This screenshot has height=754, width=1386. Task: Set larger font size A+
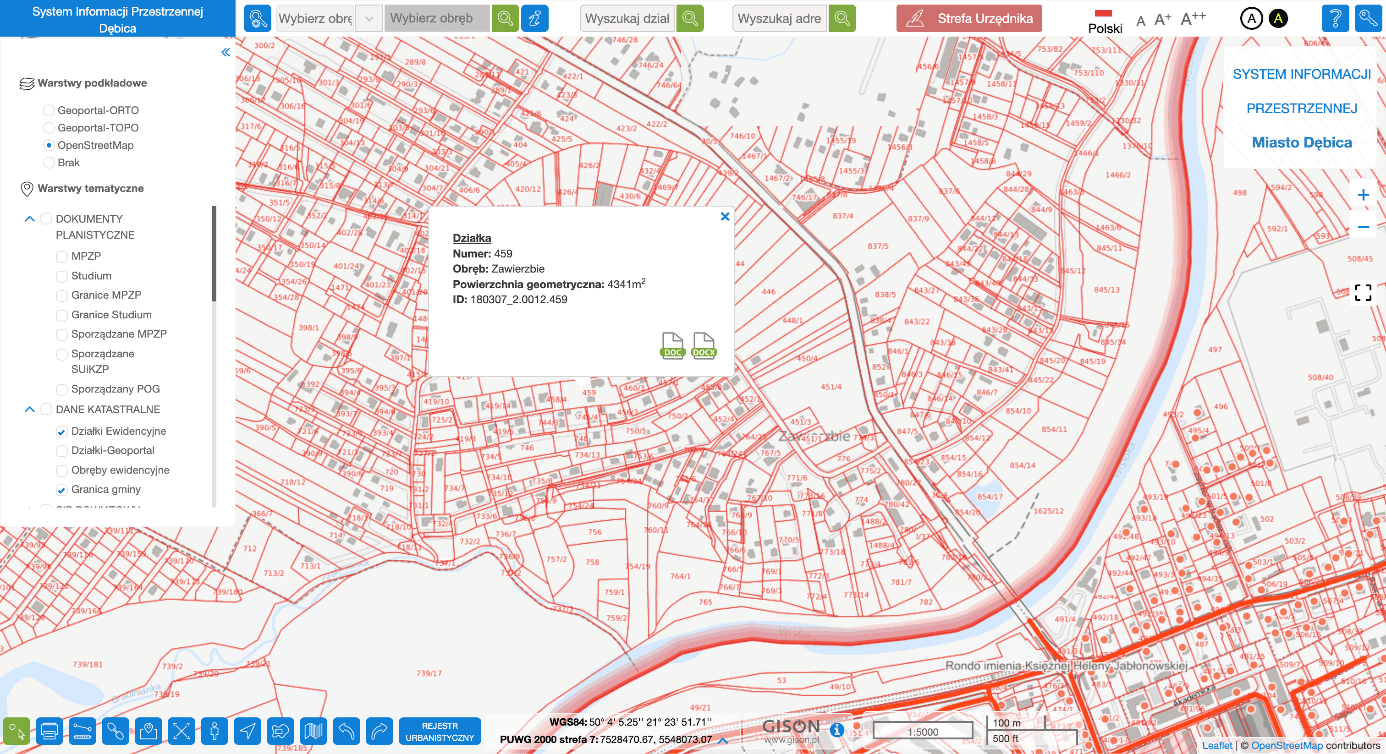[x=1163, y=19]
